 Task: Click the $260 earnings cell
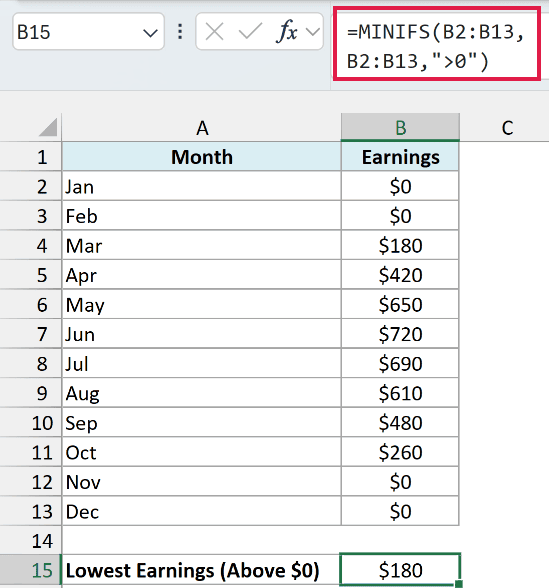coord(400,452)
